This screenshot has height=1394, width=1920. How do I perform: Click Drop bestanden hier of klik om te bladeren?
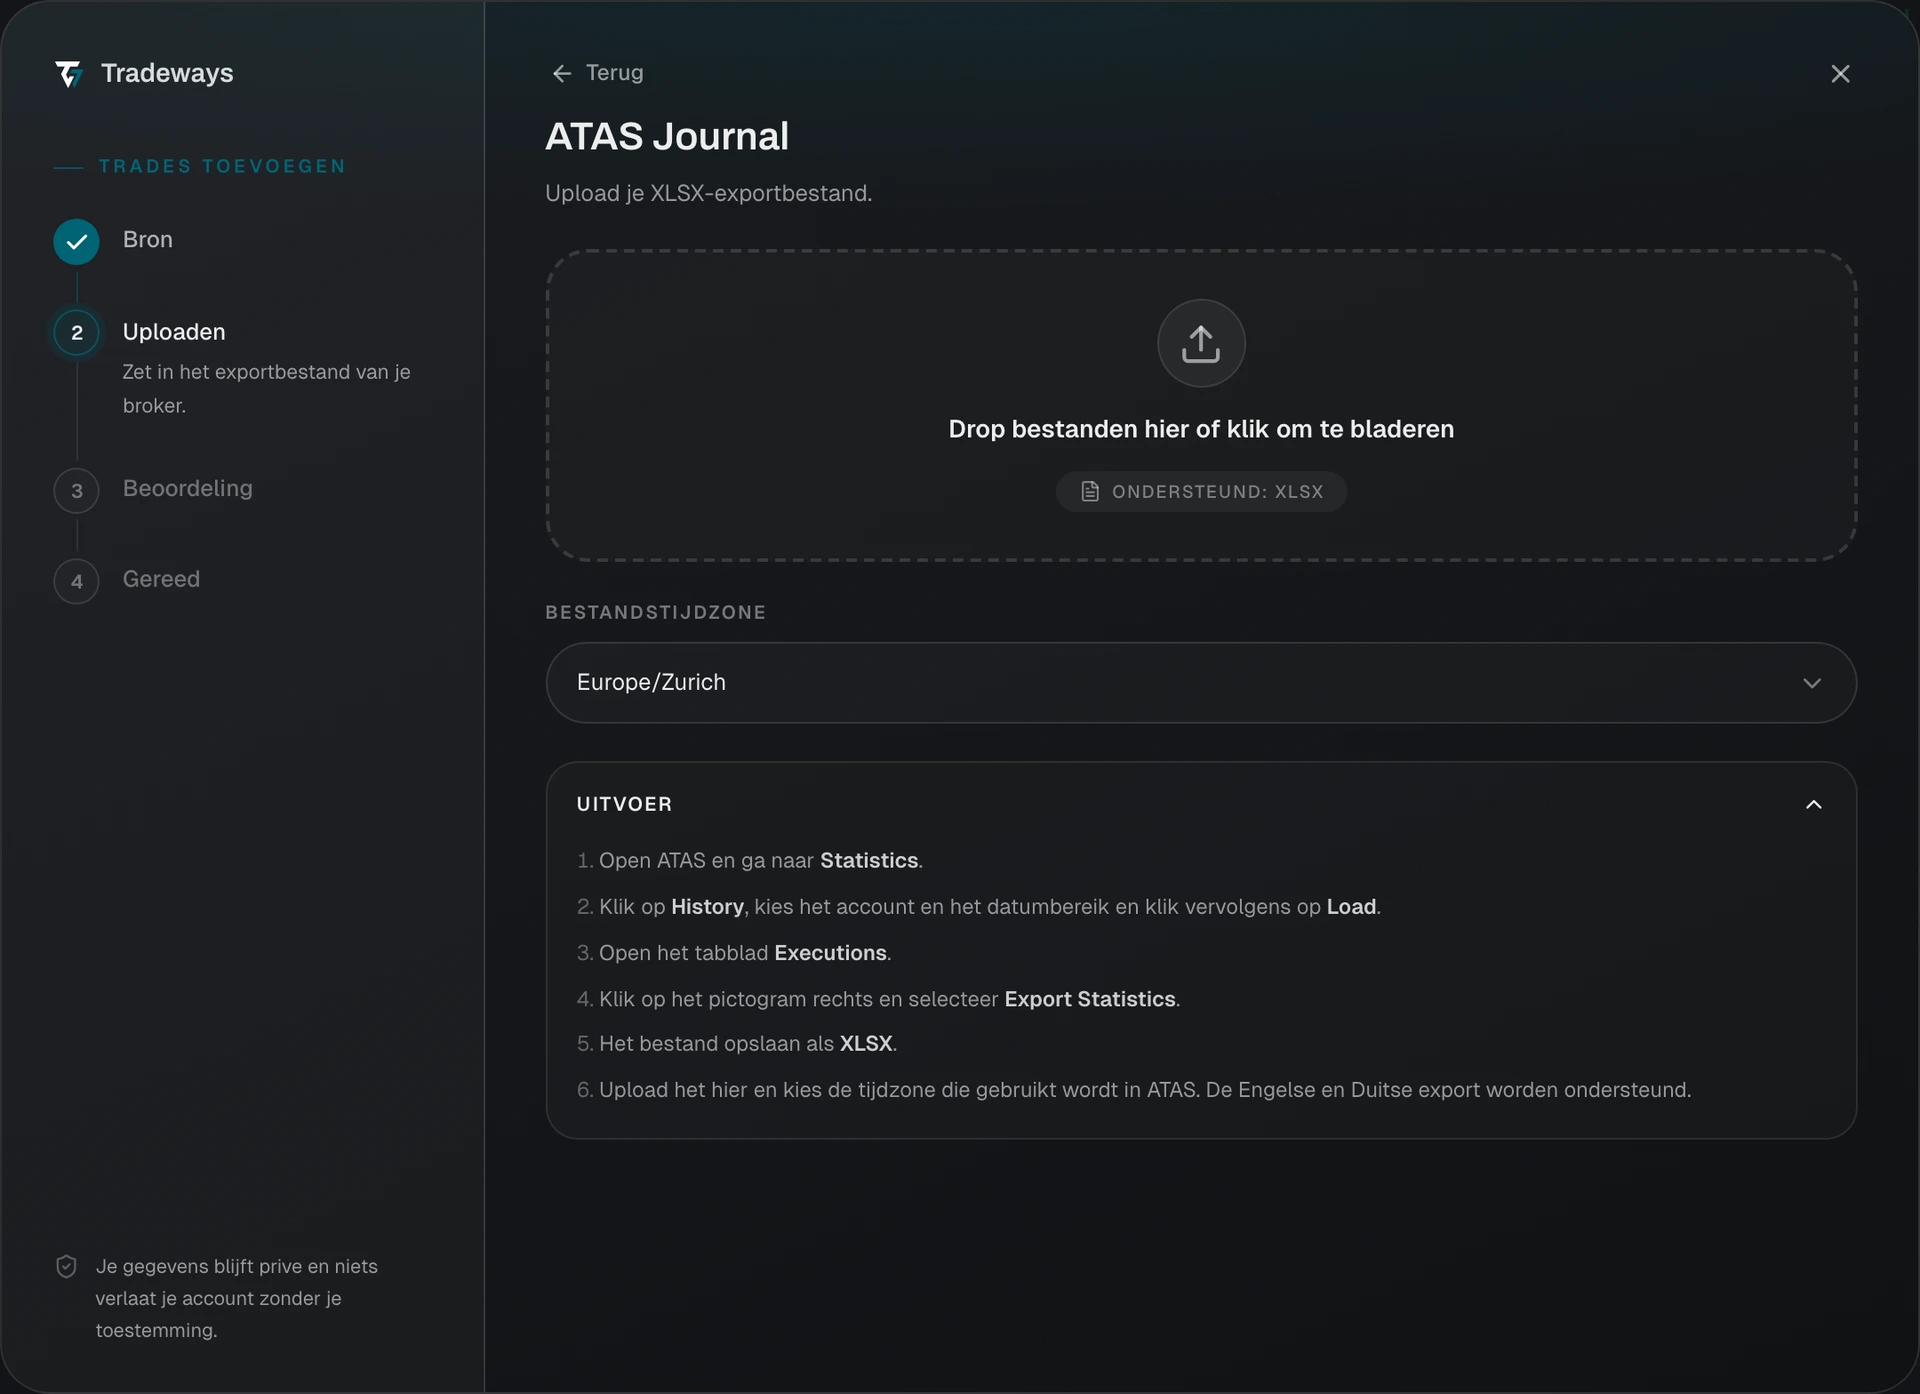tap(1201, 429)
